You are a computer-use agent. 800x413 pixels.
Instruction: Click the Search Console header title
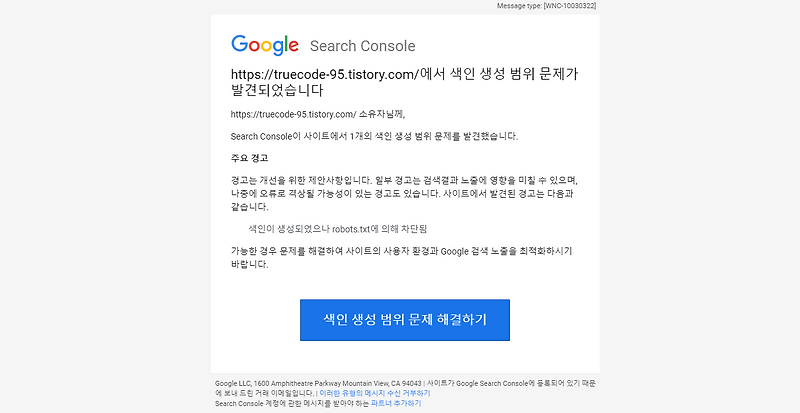click(362, 46)
